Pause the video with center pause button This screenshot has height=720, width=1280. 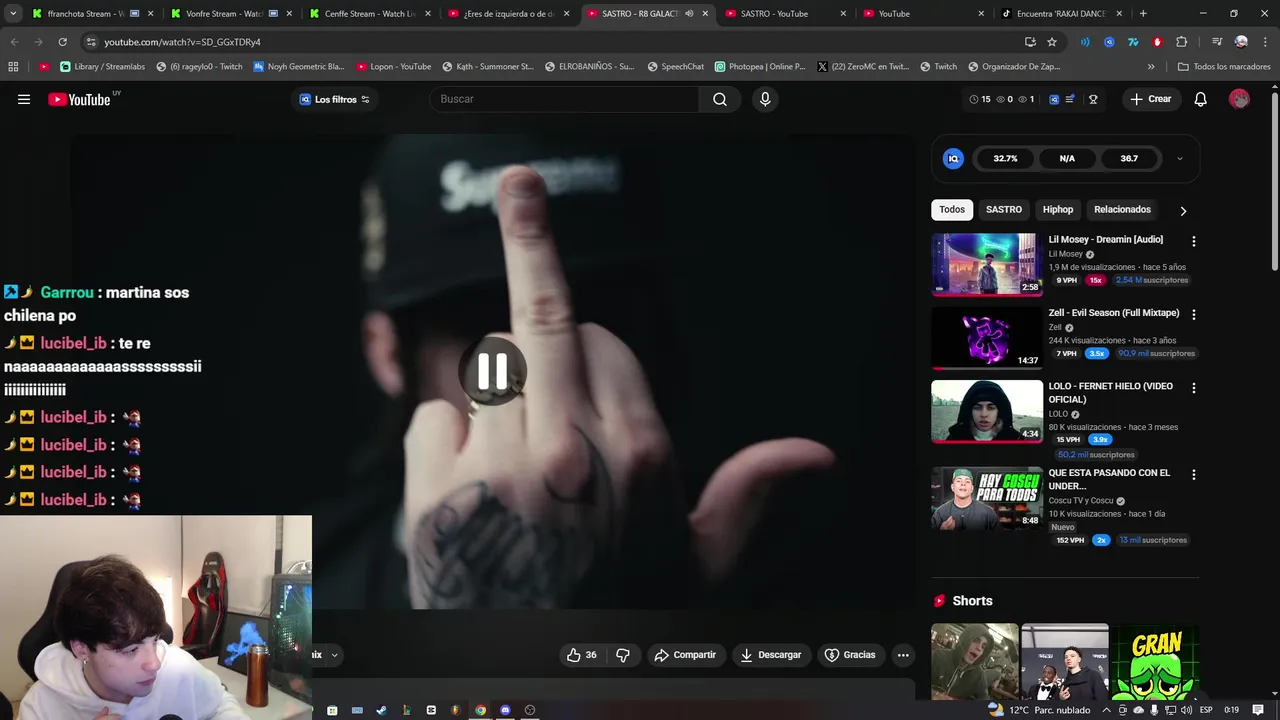tap(492, 371)
